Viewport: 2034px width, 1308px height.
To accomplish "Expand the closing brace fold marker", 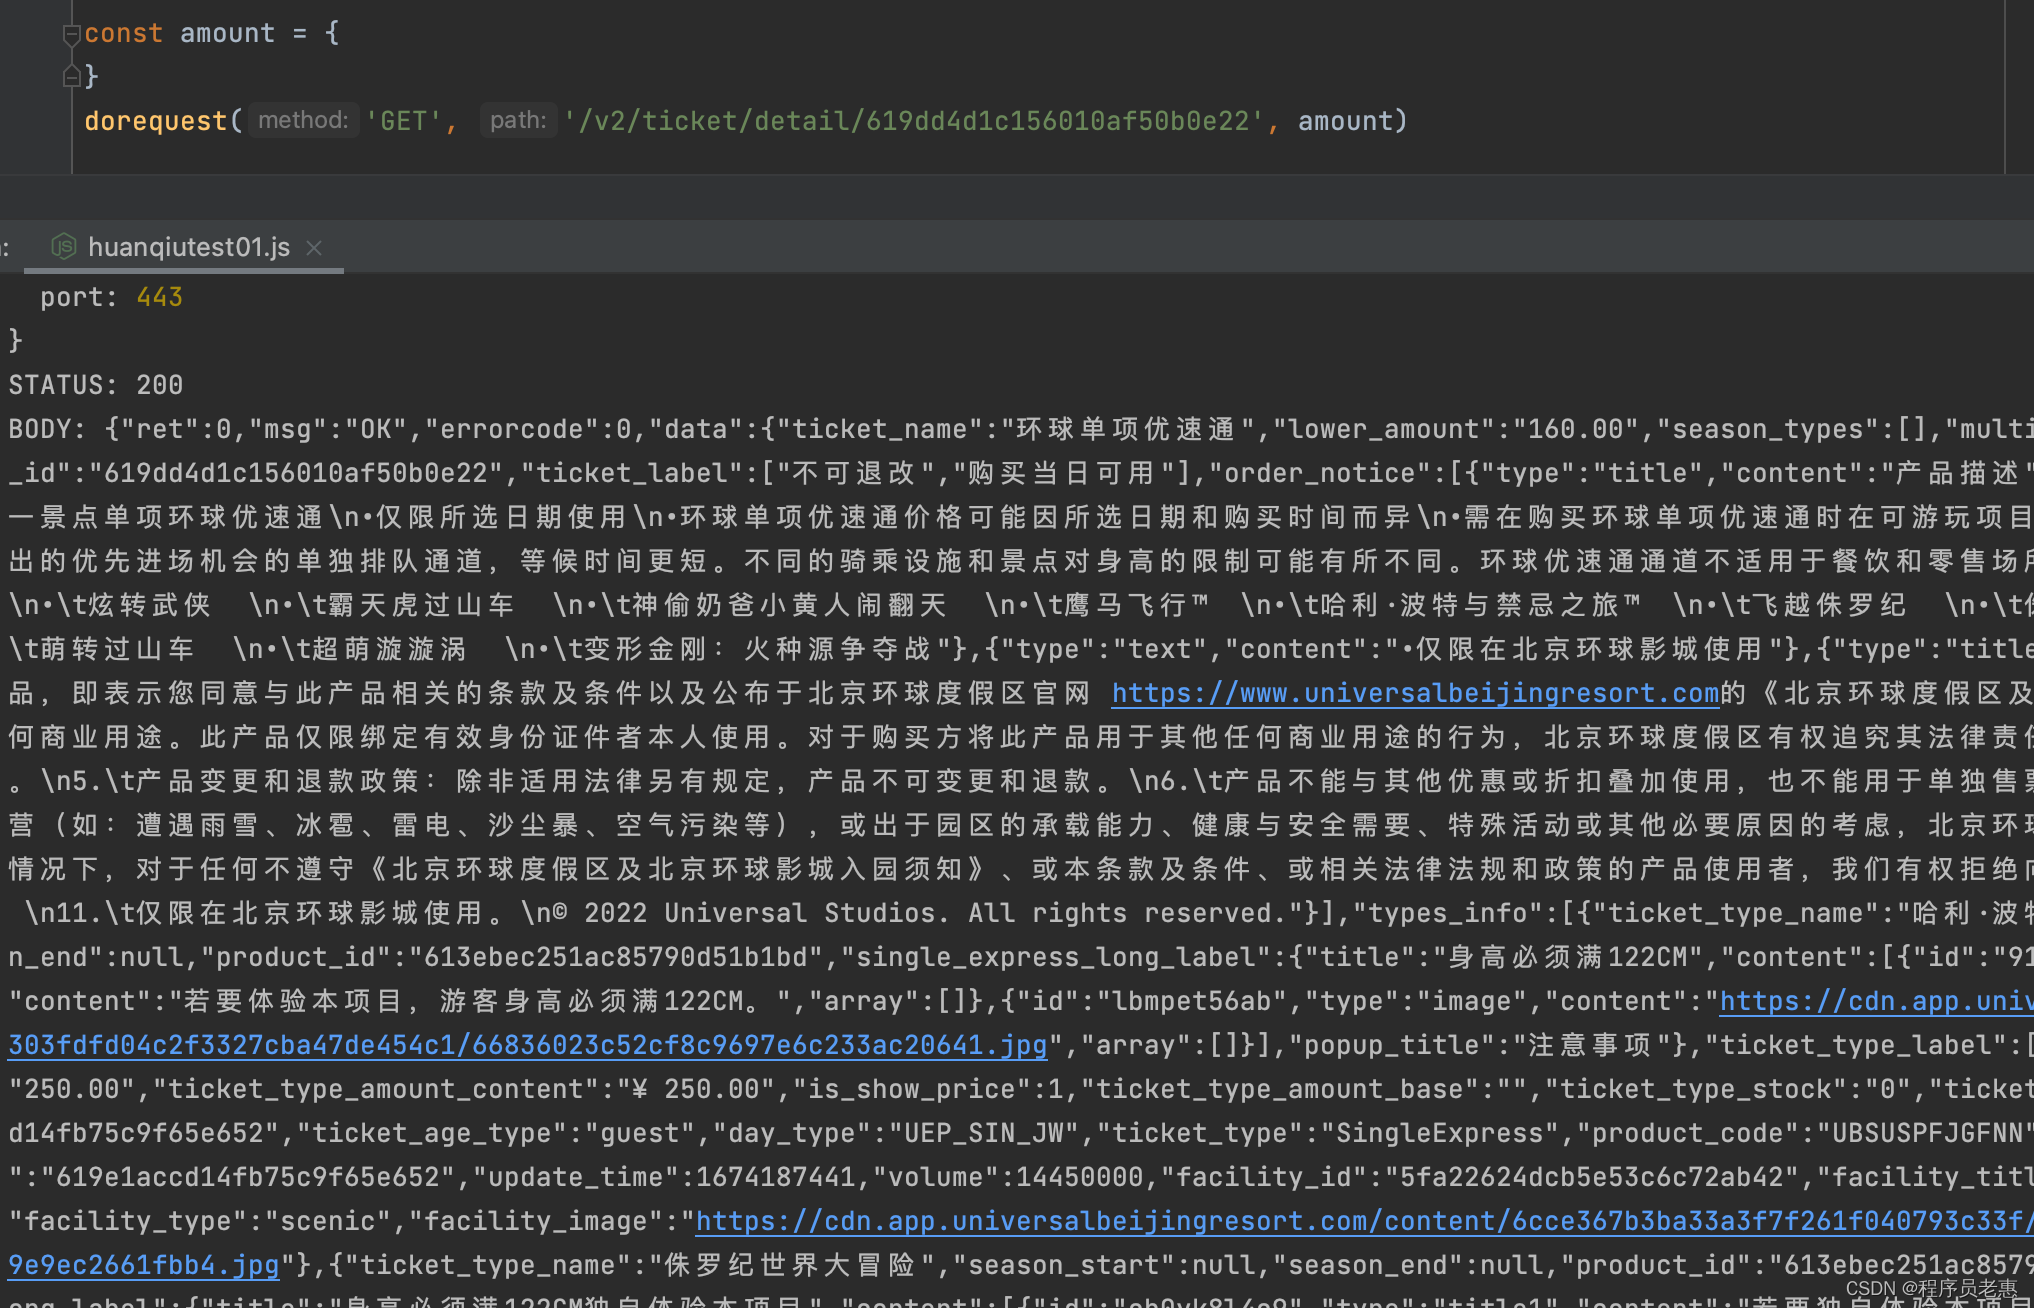I will [x=73, y=77].
